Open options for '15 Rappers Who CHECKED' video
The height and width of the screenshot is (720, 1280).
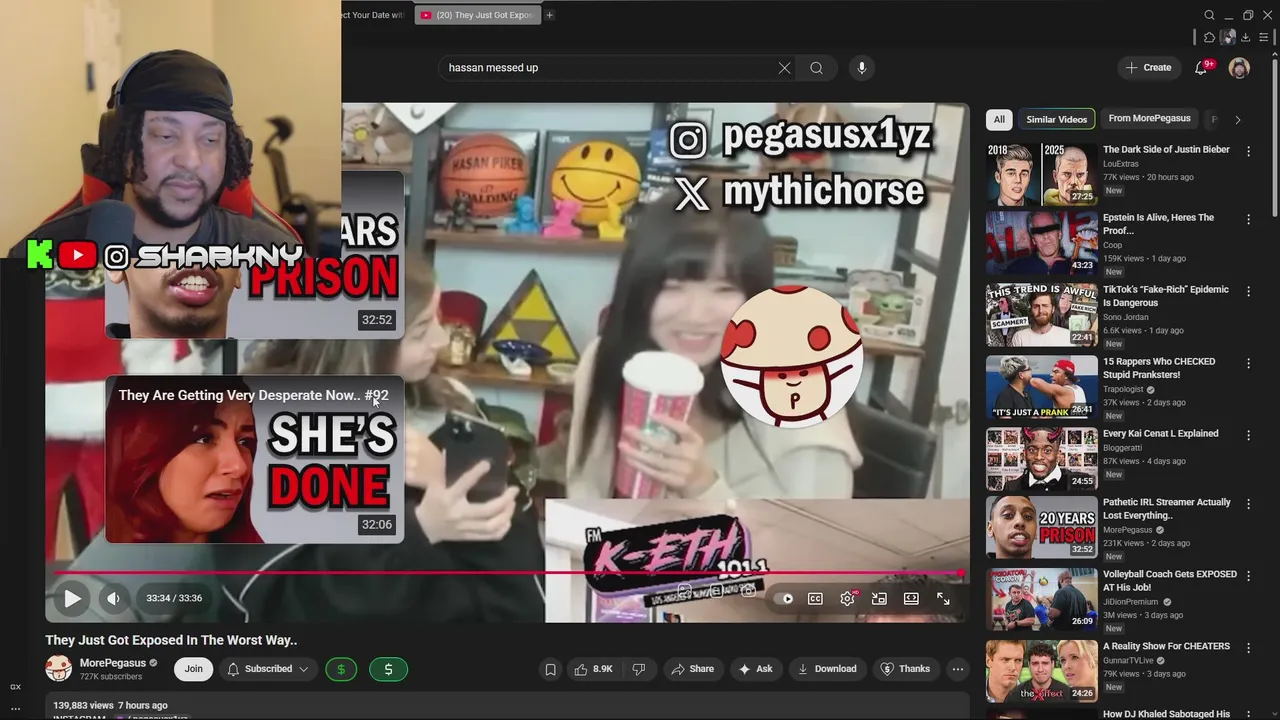[1248, 362]
